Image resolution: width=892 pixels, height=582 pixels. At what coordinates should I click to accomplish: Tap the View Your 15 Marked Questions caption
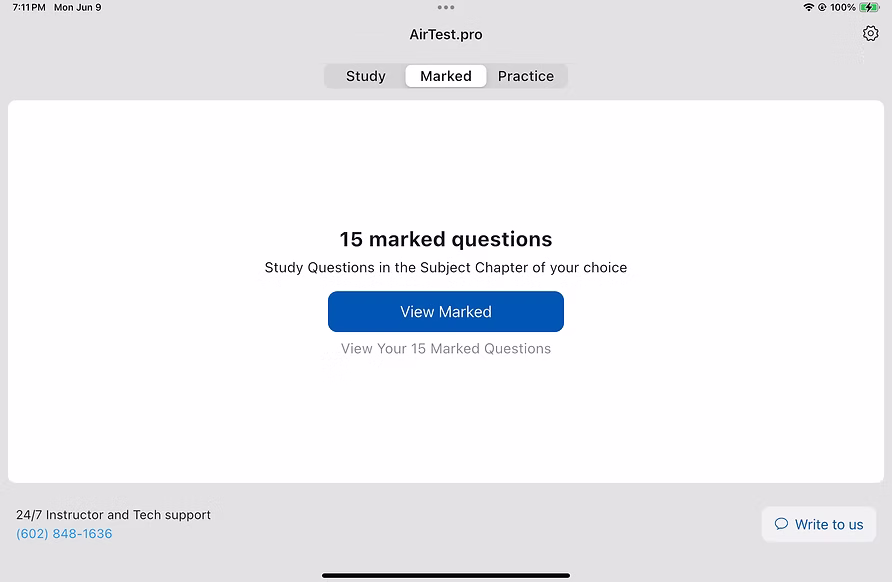tap(446, 348)
